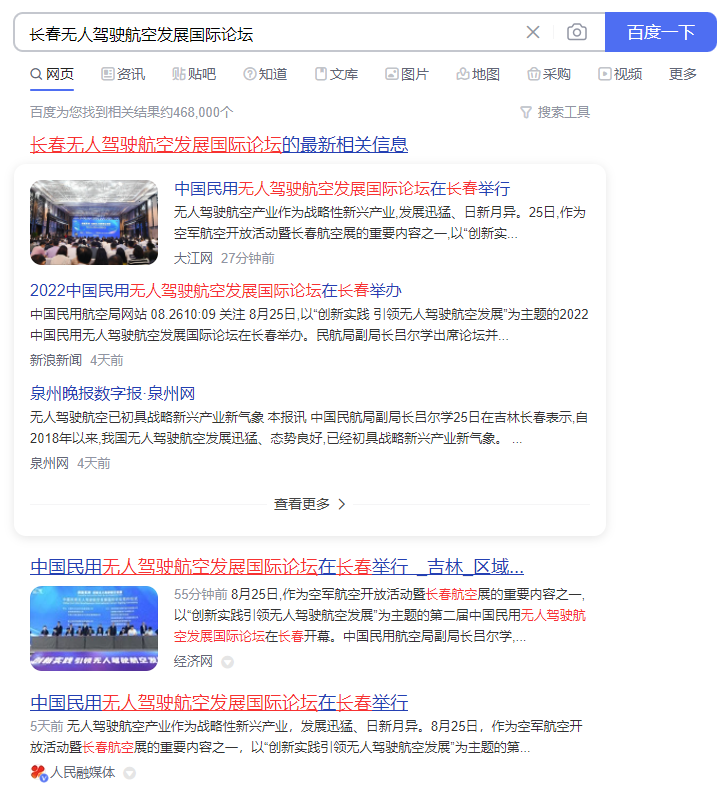Switch to the 图片 tab
The width and height of the screenshot is (725, 790).
pyautogui.click(x=407, y=75)
